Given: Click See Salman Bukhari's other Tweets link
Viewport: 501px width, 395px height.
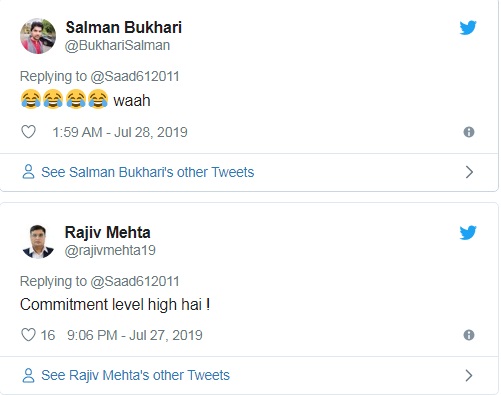Looking at the screenshot, I should (148, 172).
